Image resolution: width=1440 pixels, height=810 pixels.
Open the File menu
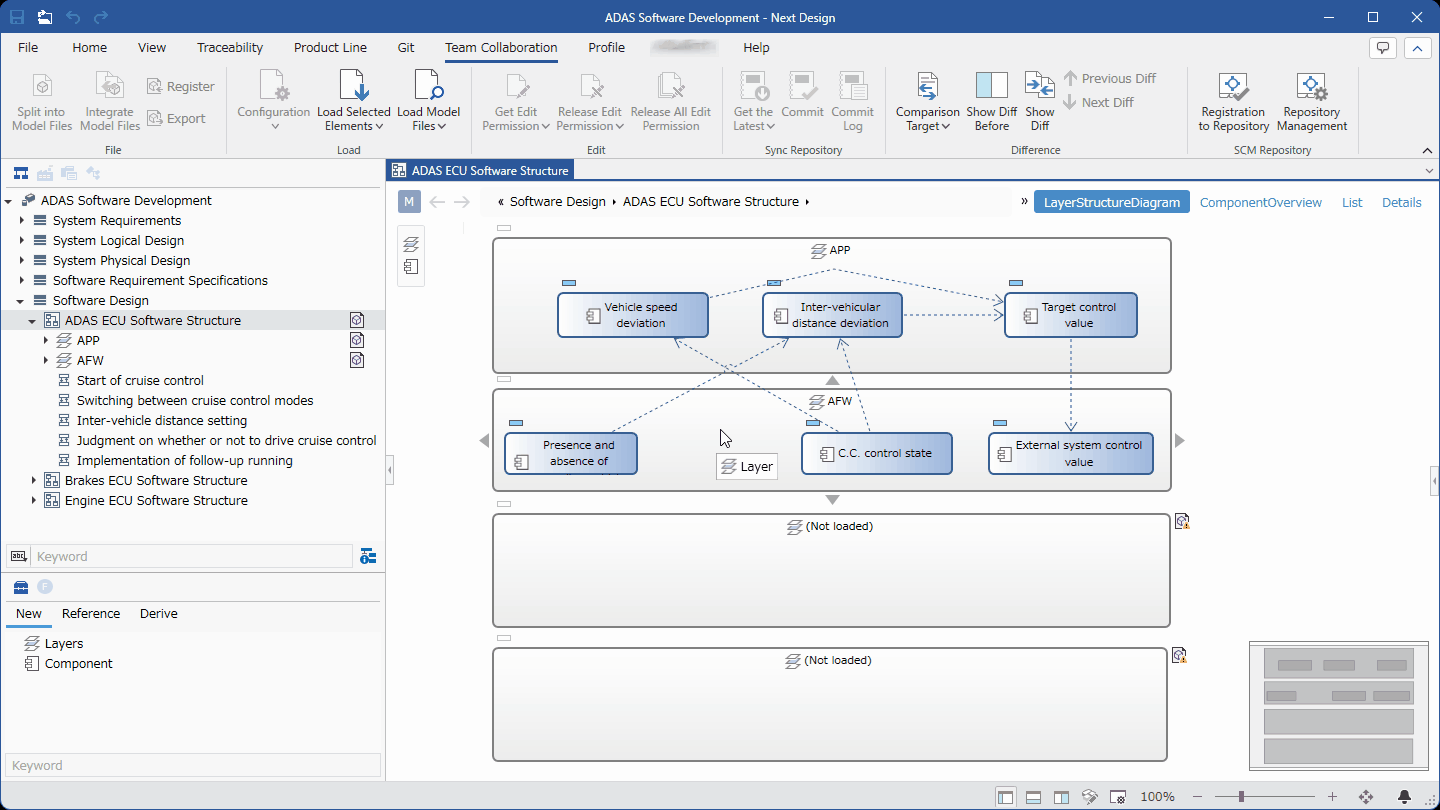click(x=28, y=47)
